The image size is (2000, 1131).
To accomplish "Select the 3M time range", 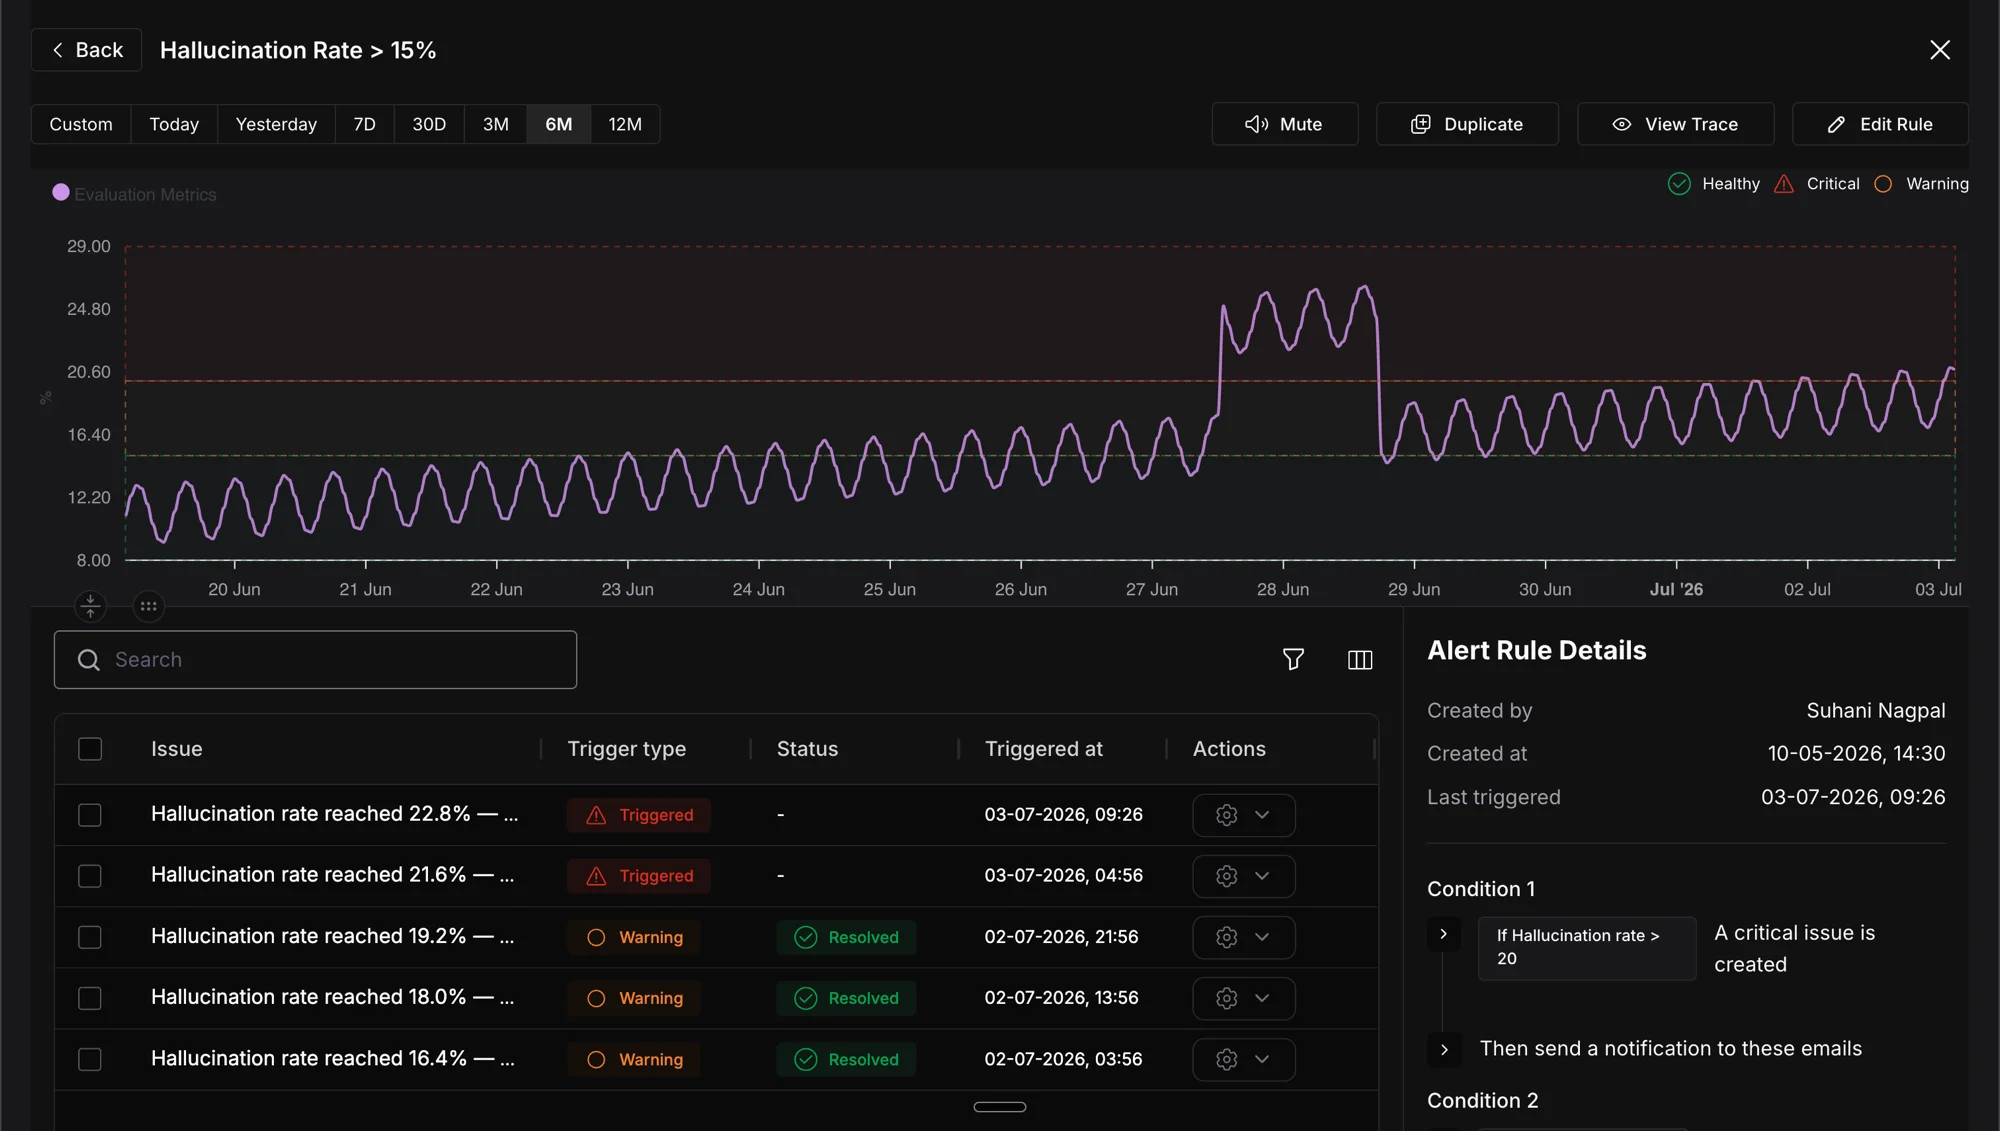I will (x=496, y=124).
